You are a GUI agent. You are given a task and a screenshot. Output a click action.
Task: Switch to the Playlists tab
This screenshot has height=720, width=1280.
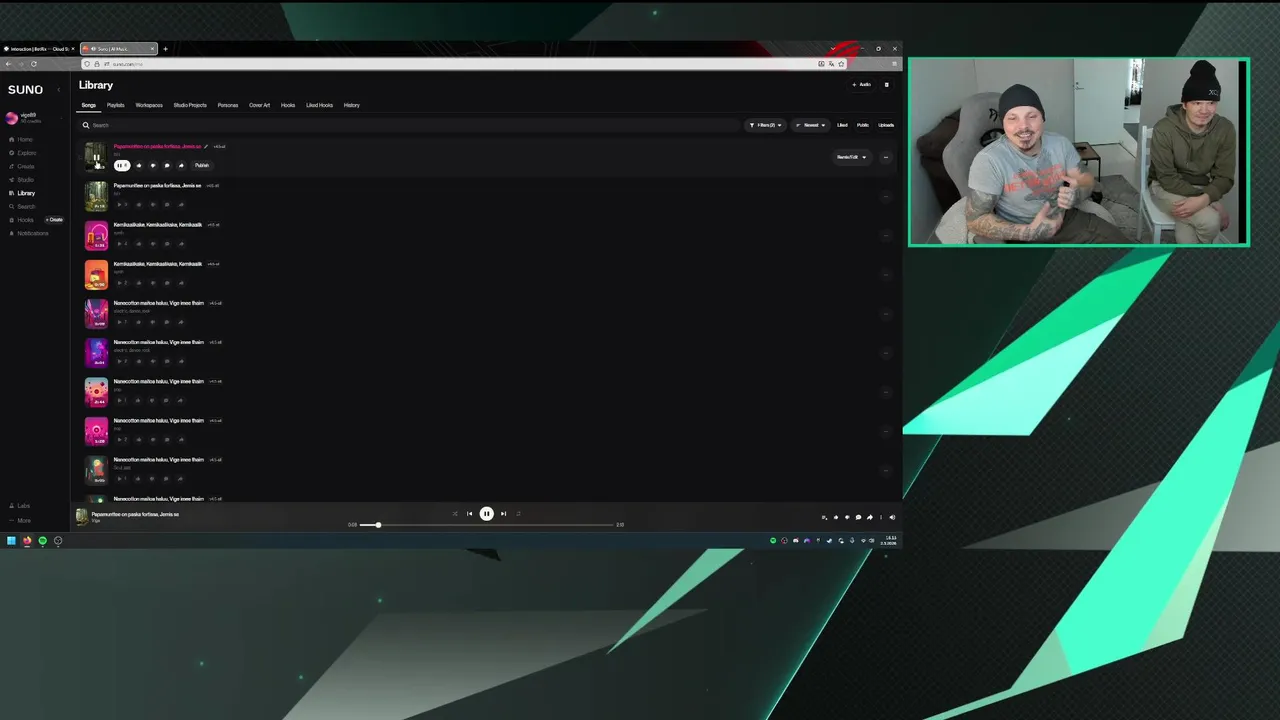coord(116,105)
